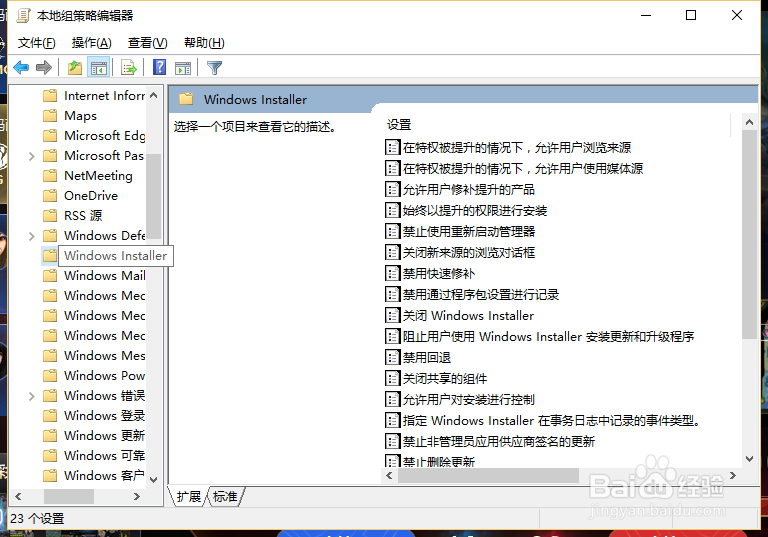Select the 关闭 Windows Installer setting
768x537 pixels.
tap(459, 316)
